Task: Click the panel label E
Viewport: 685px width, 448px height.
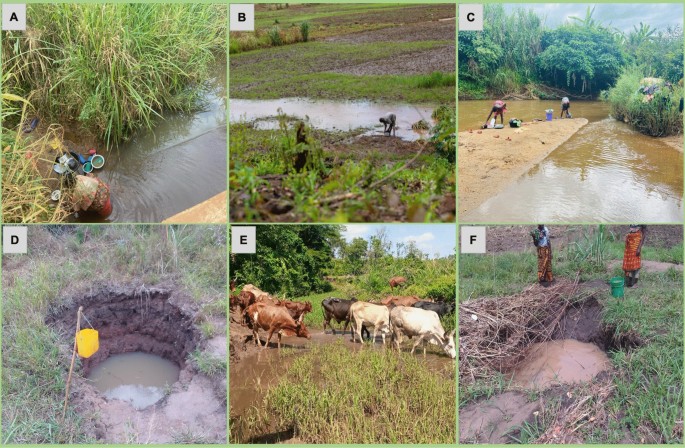Action: click(243, 240)
